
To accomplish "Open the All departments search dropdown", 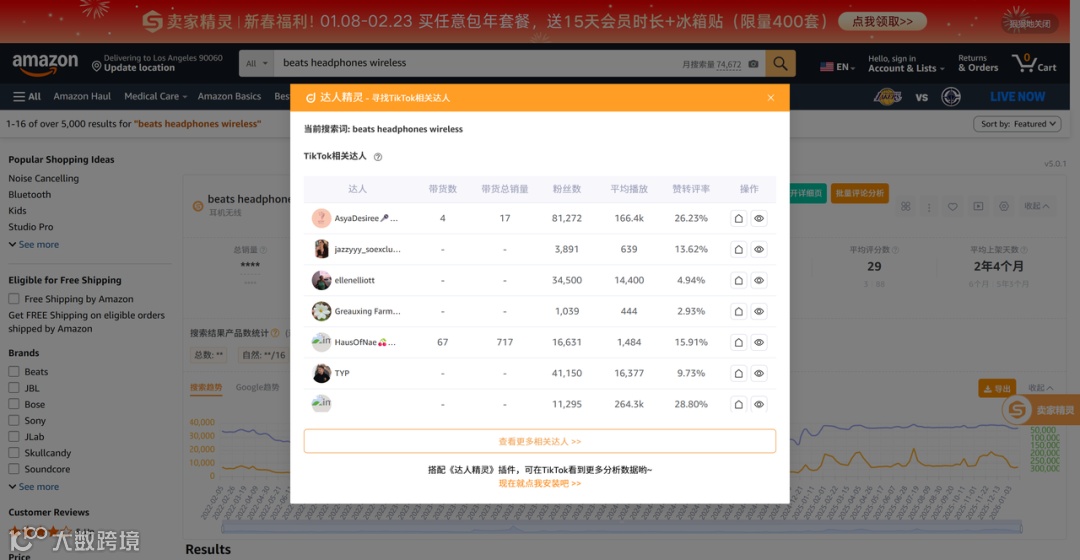I will [x=256, y=63].
